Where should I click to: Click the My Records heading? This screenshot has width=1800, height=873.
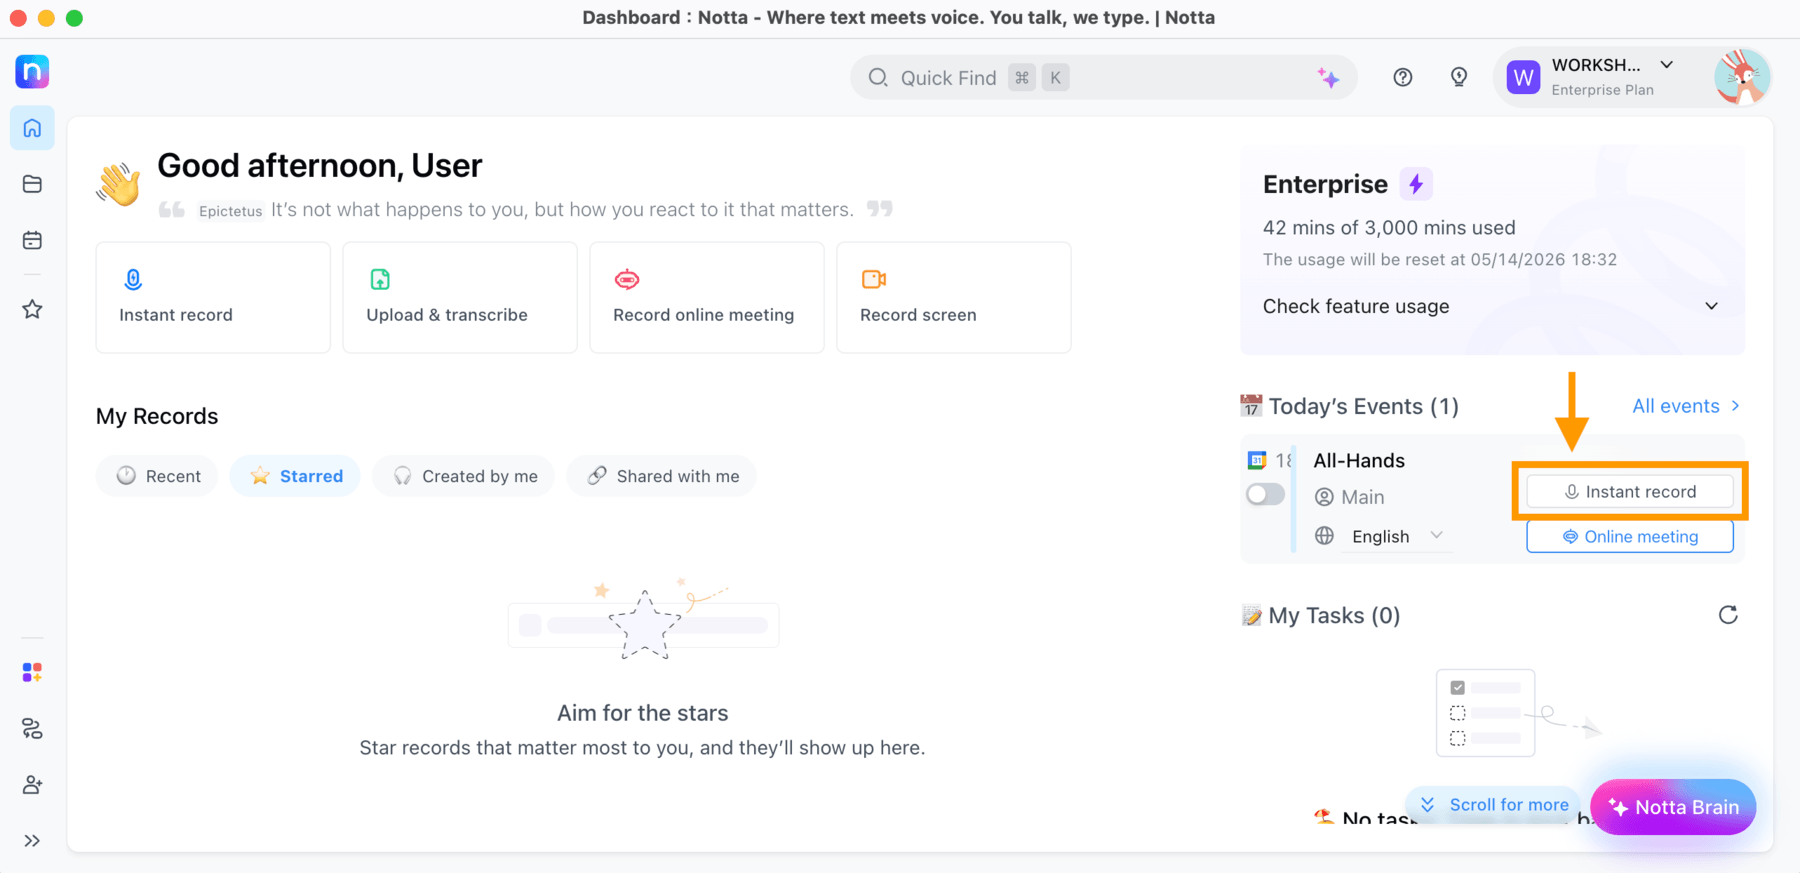pyautogui.click(x=157, y=416)
